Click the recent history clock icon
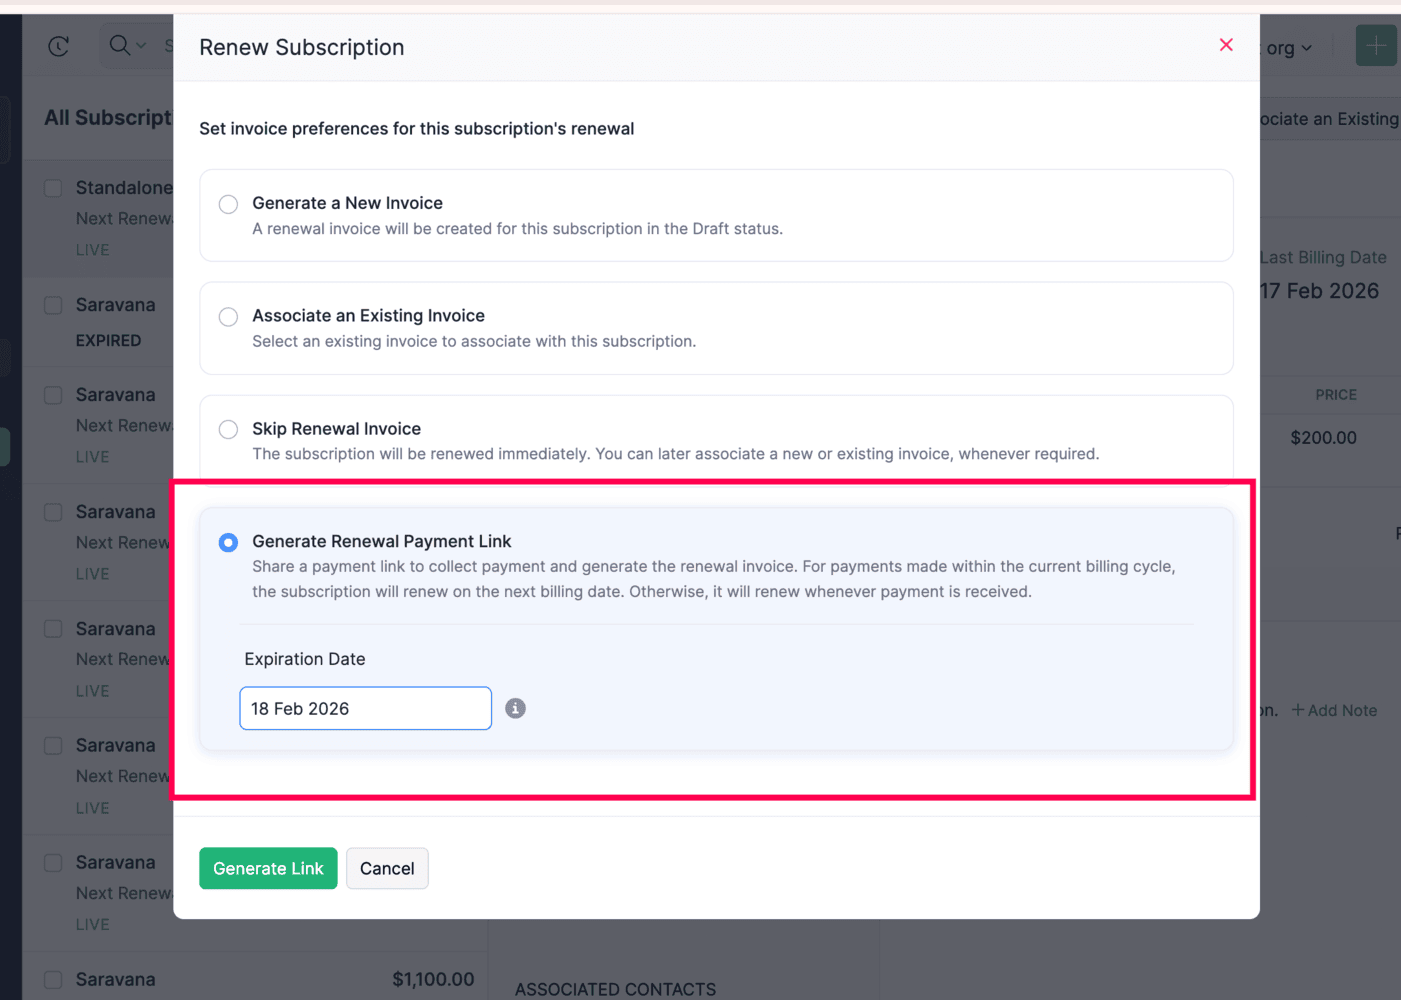 (x=59, y=46)
